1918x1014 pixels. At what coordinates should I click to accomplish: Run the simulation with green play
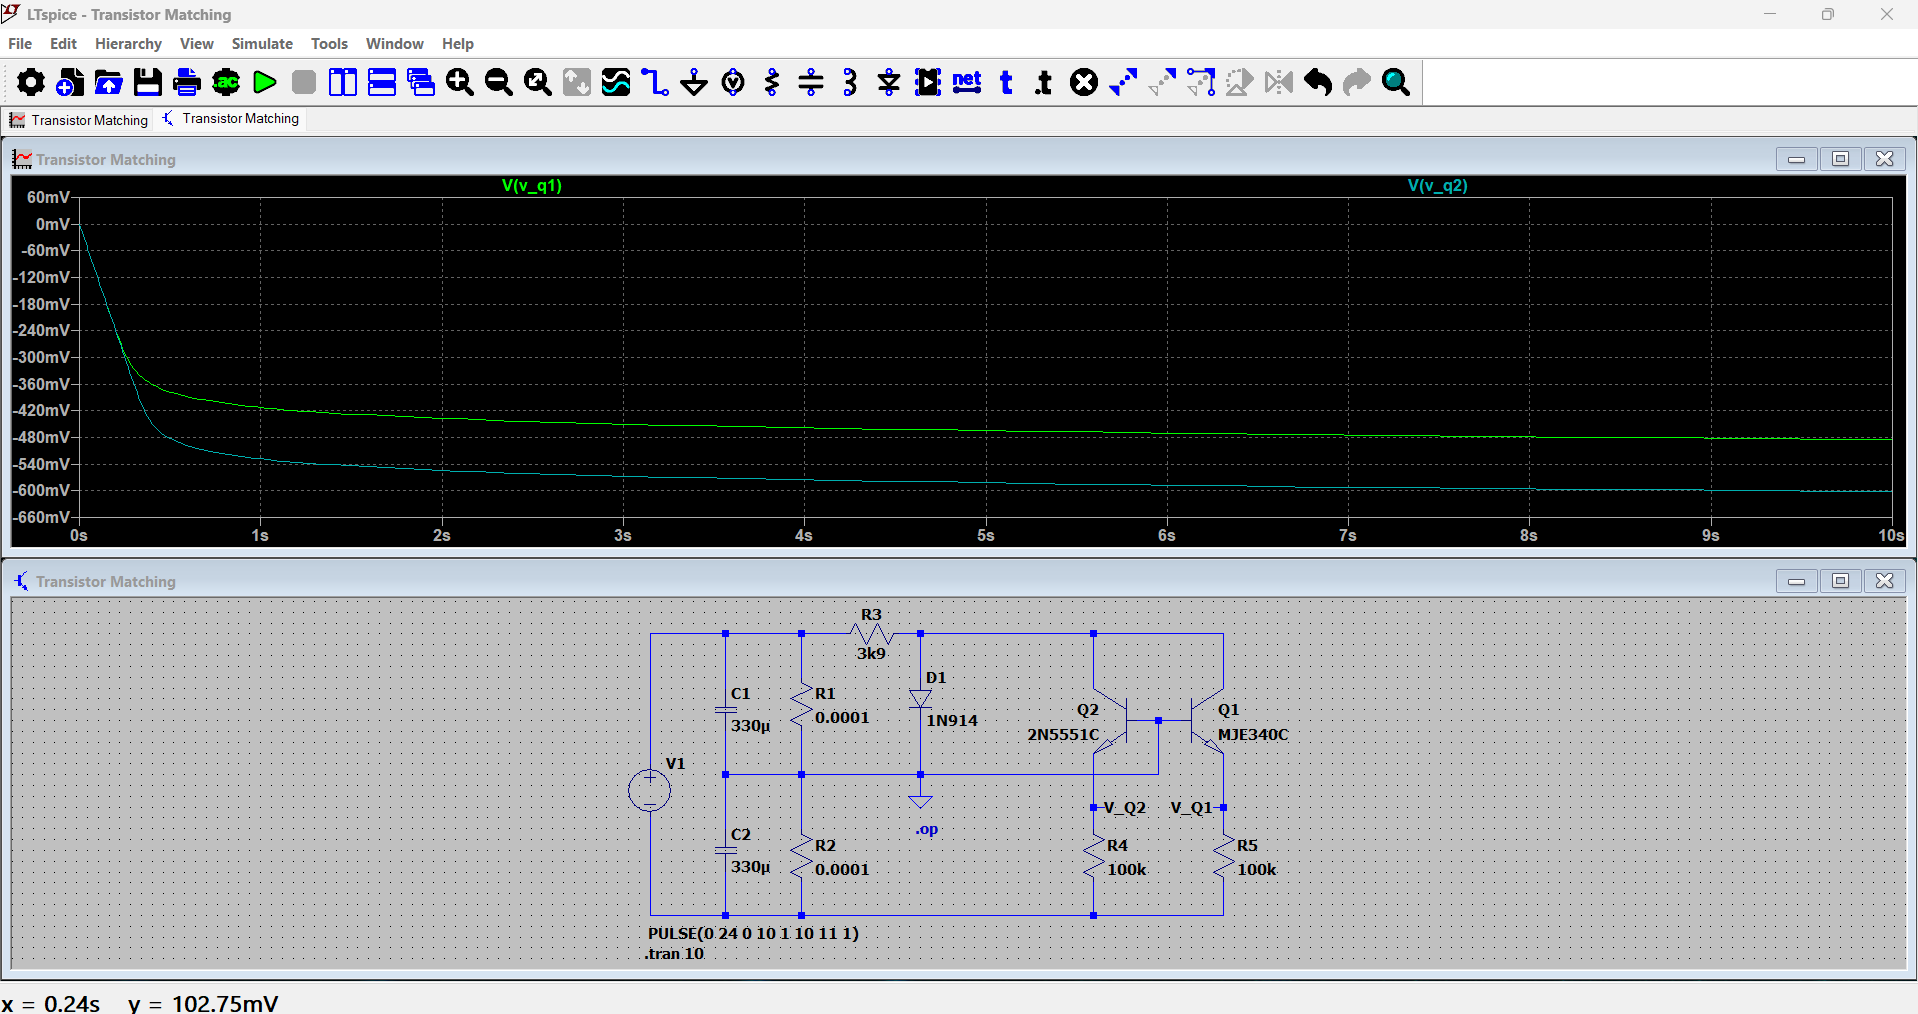point(265,82)
